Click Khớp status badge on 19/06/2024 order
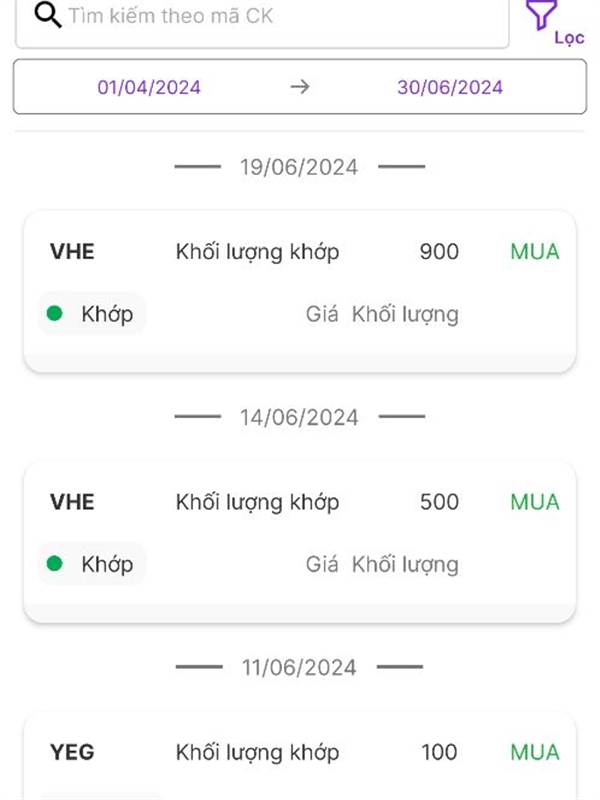The height and width of the screenshot is (800, 600). [93, 314]
